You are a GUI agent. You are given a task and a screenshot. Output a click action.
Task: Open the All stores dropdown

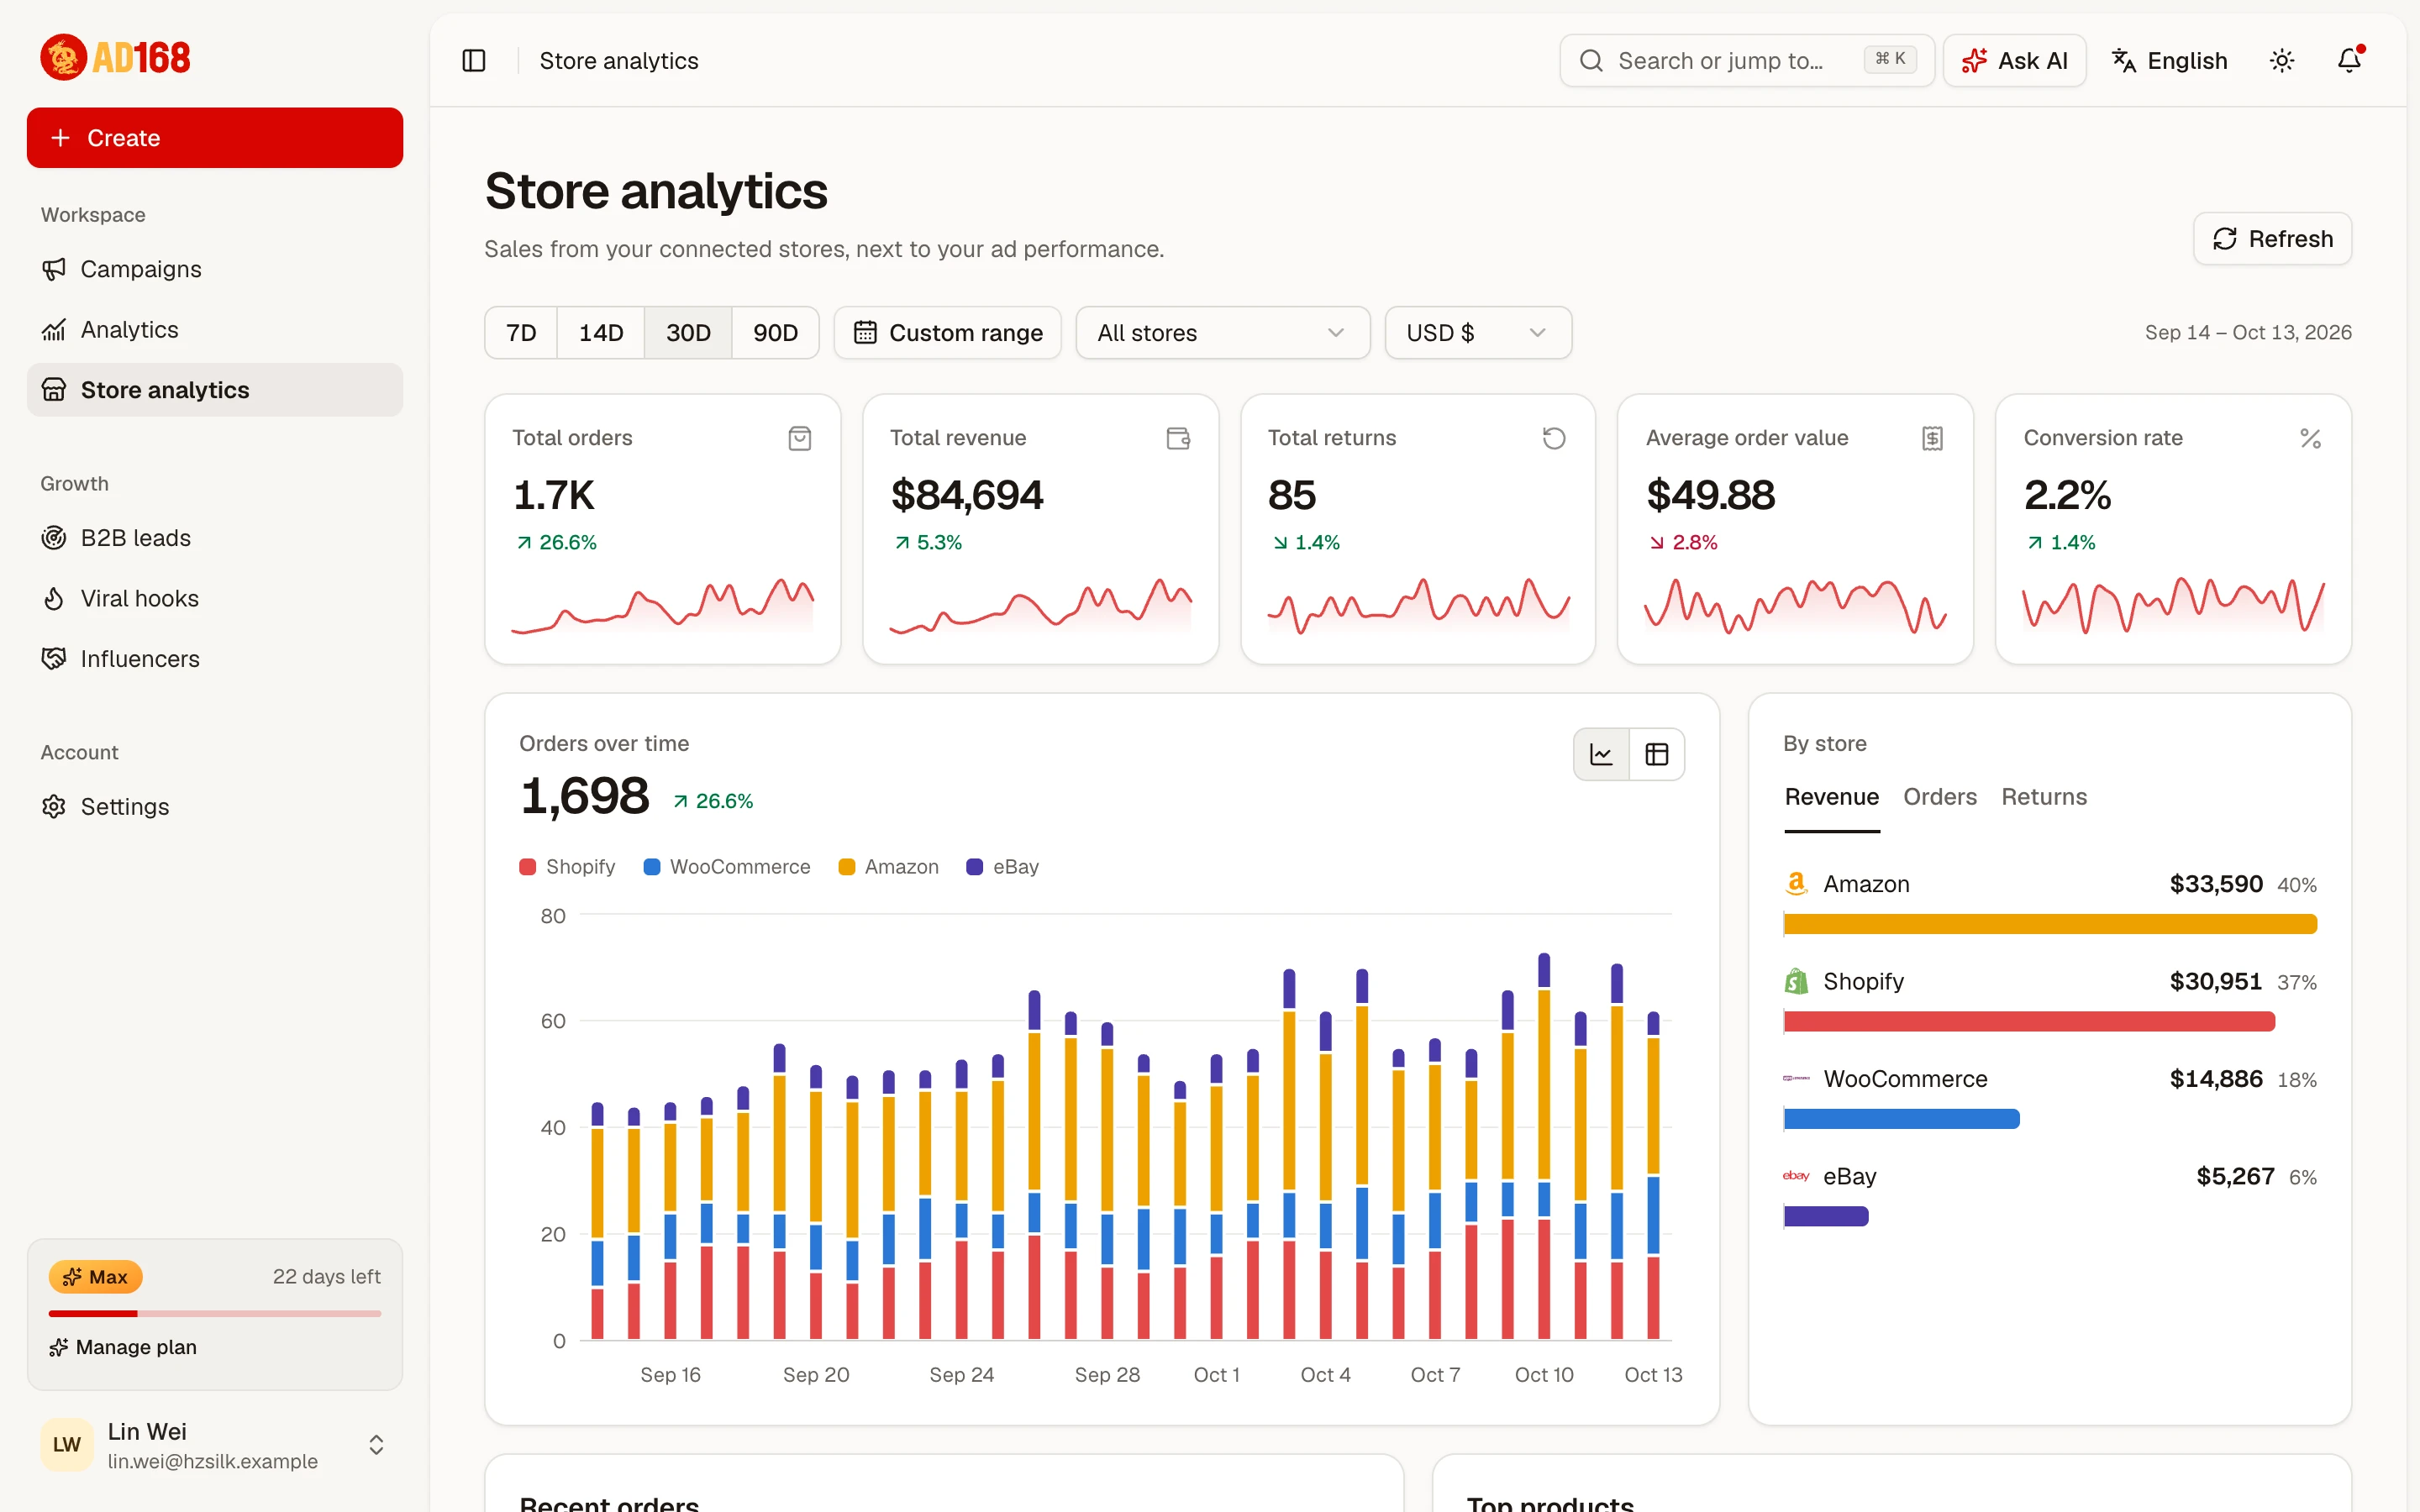[x=1222, y=333]
